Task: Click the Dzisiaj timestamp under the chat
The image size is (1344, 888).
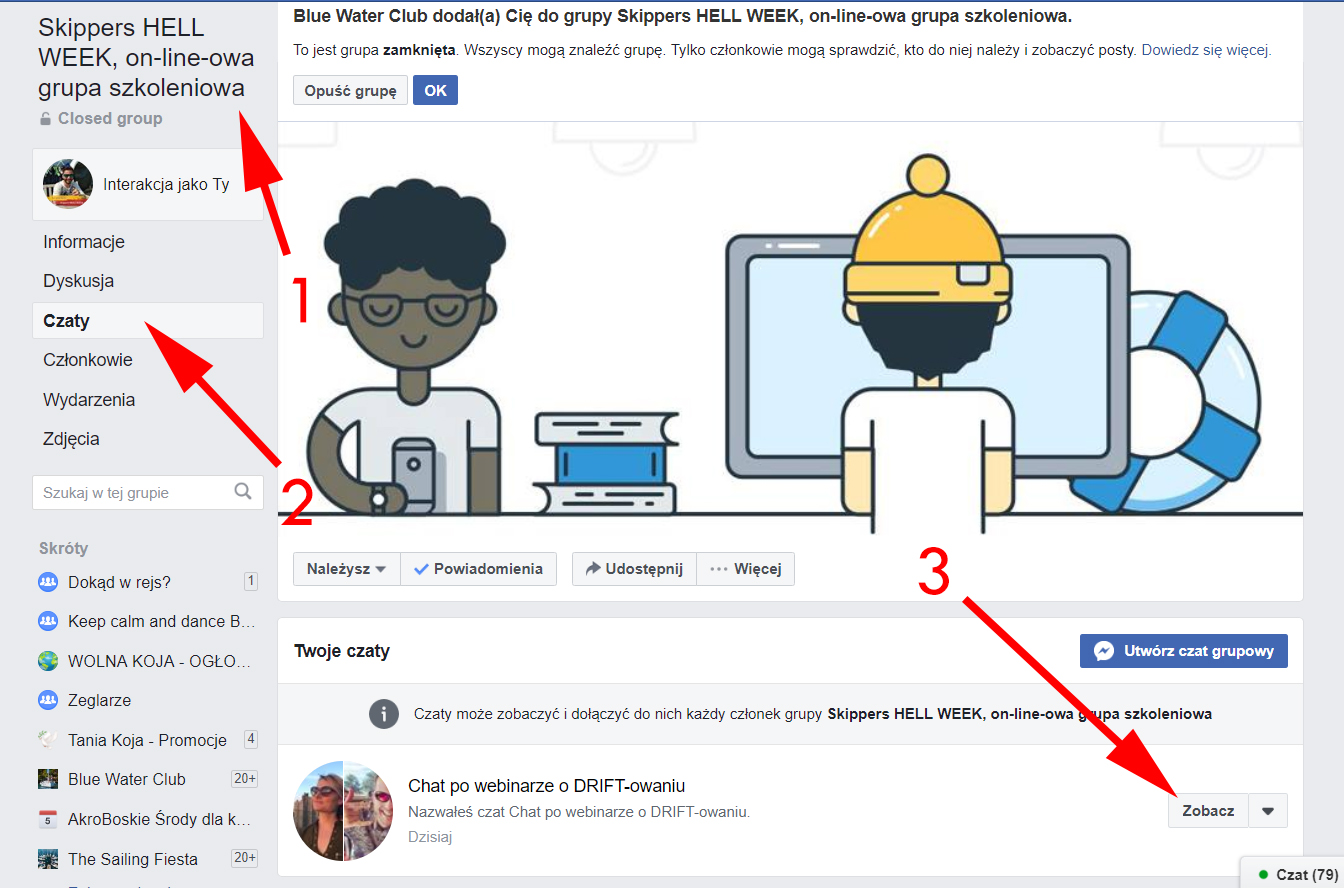Action: (430, 837)
